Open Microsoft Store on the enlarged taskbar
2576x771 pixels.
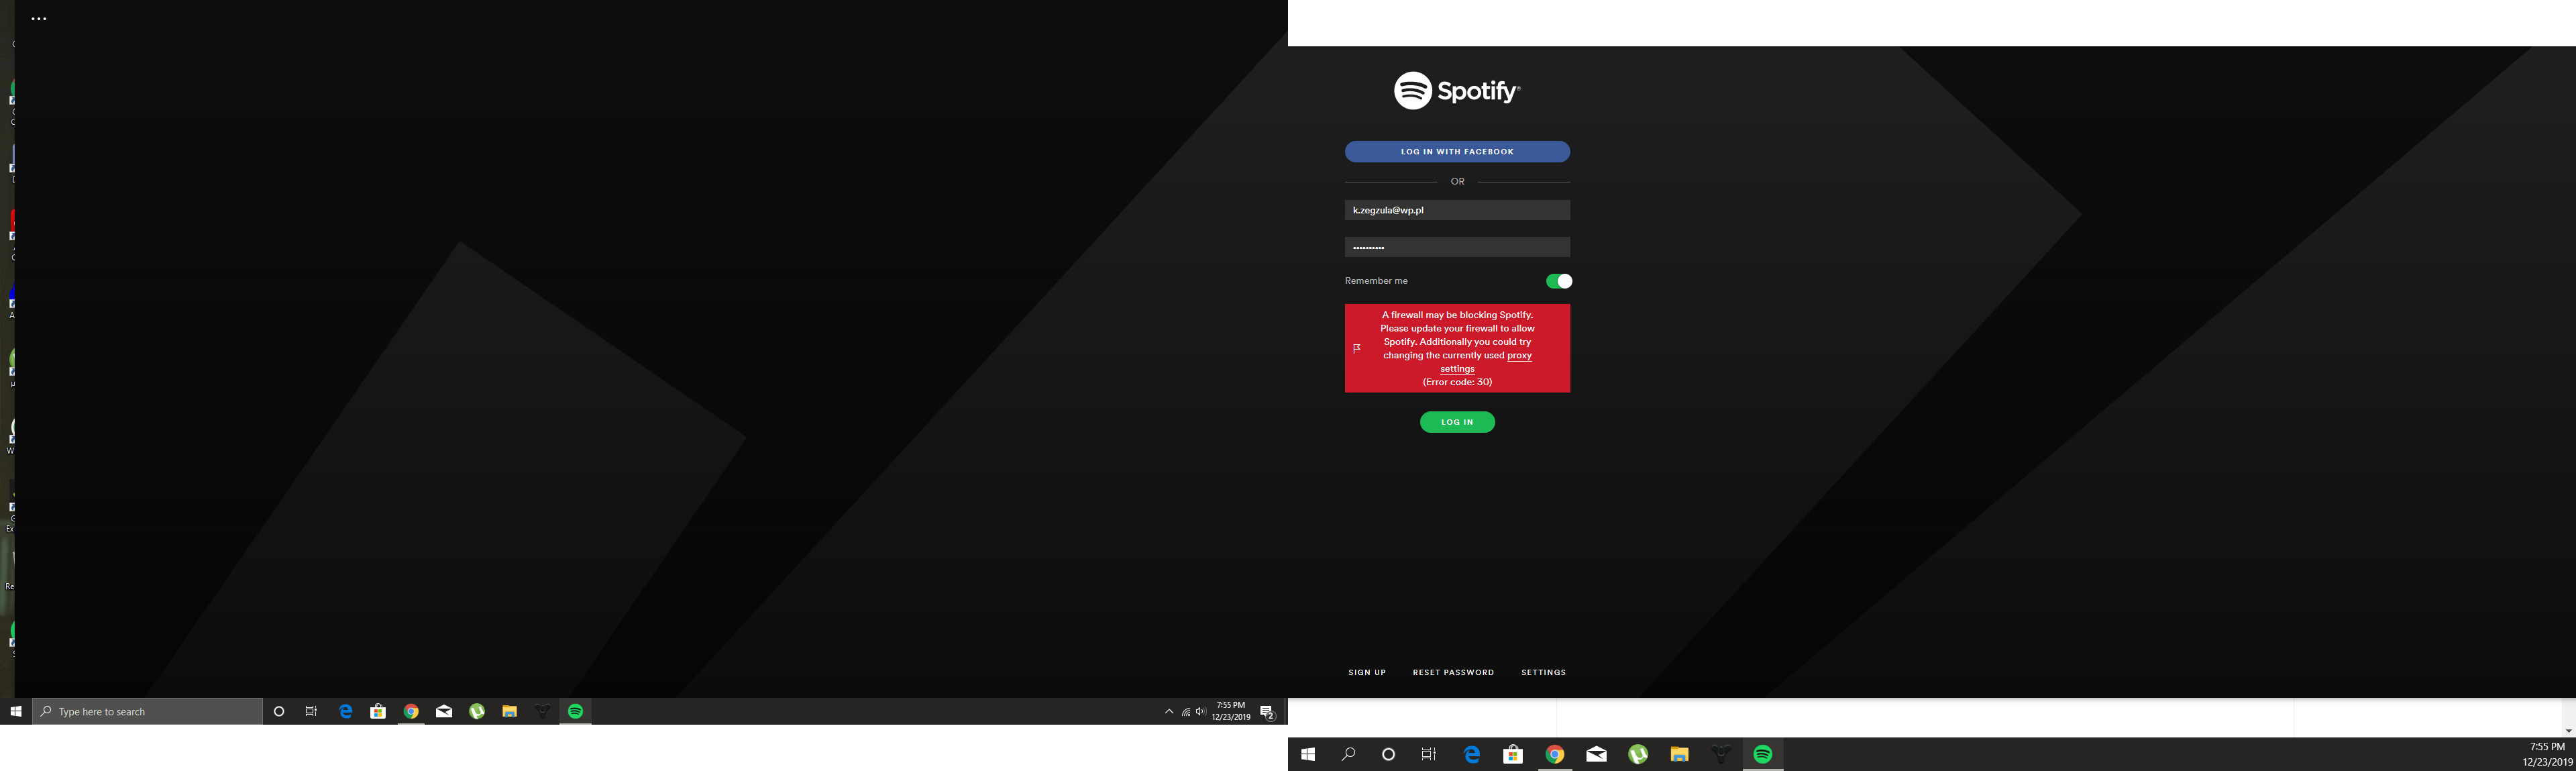coord(1513,755)
